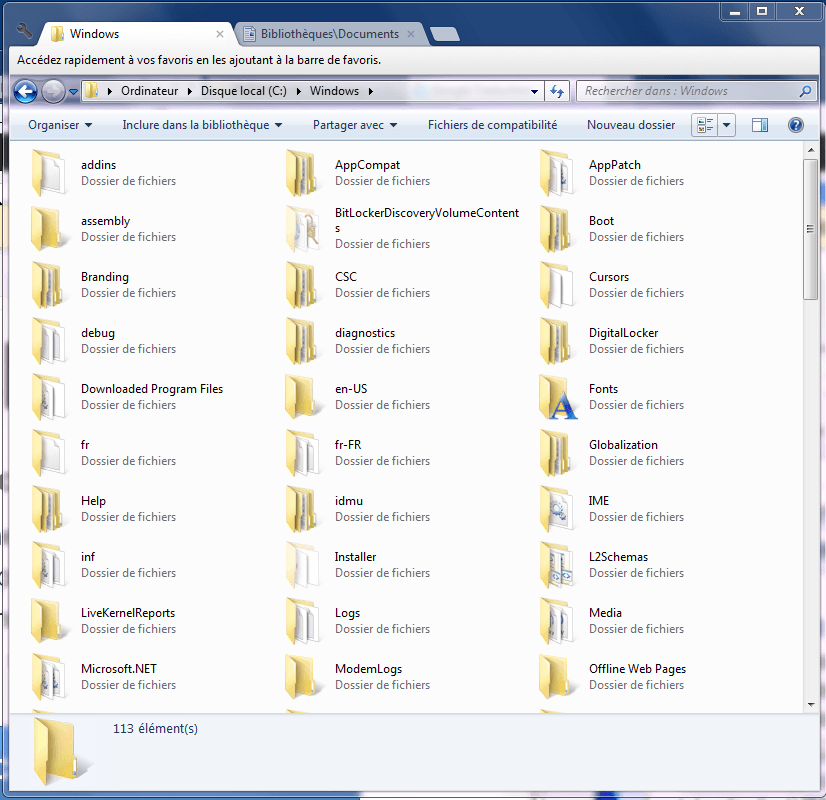Click the search magnifier icon
The width and height of the screenshot is (826, 800).
[x=805, y=91]
